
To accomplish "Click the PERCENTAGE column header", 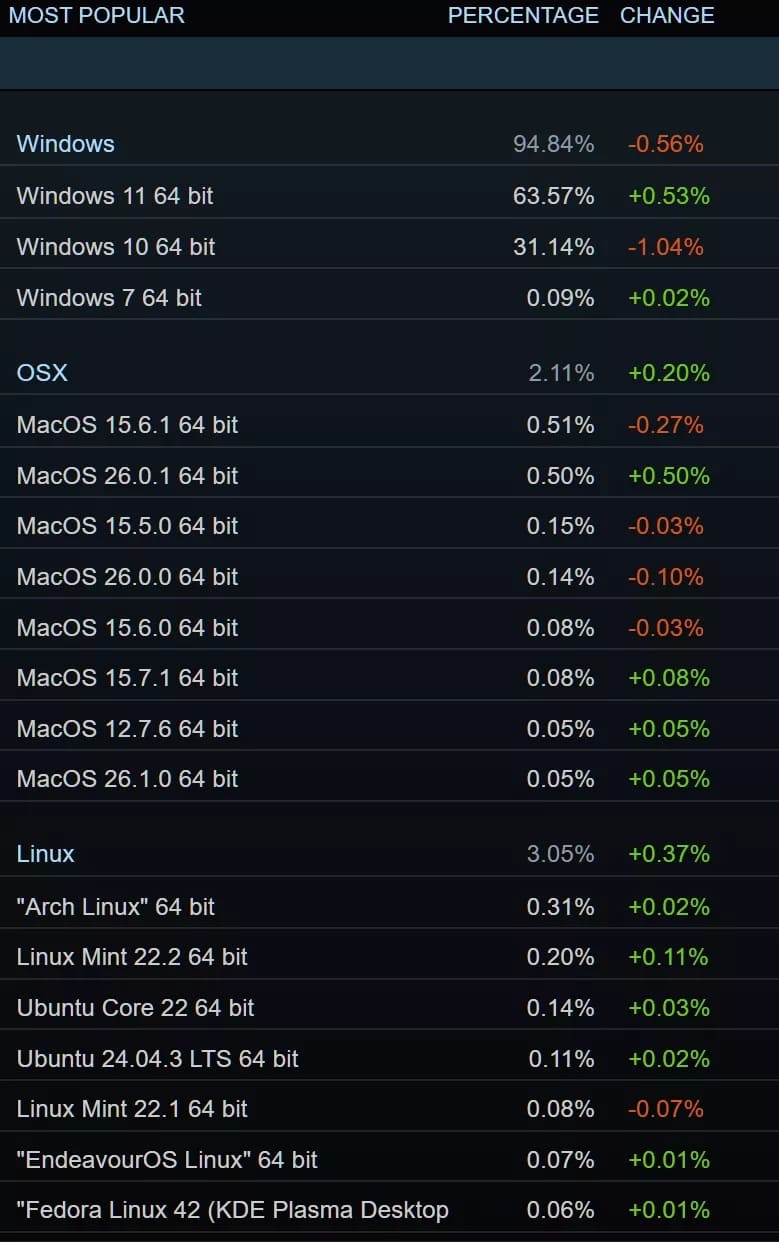I will [x=523, y=16].
